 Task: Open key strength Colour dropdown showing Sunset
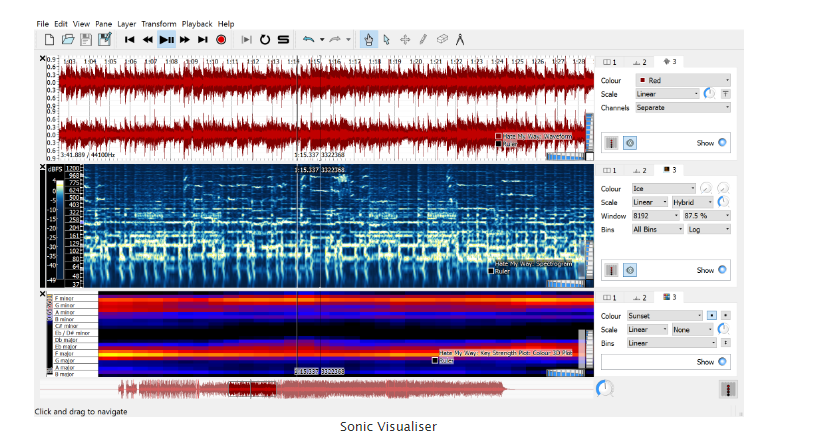(x=665, y=316)
